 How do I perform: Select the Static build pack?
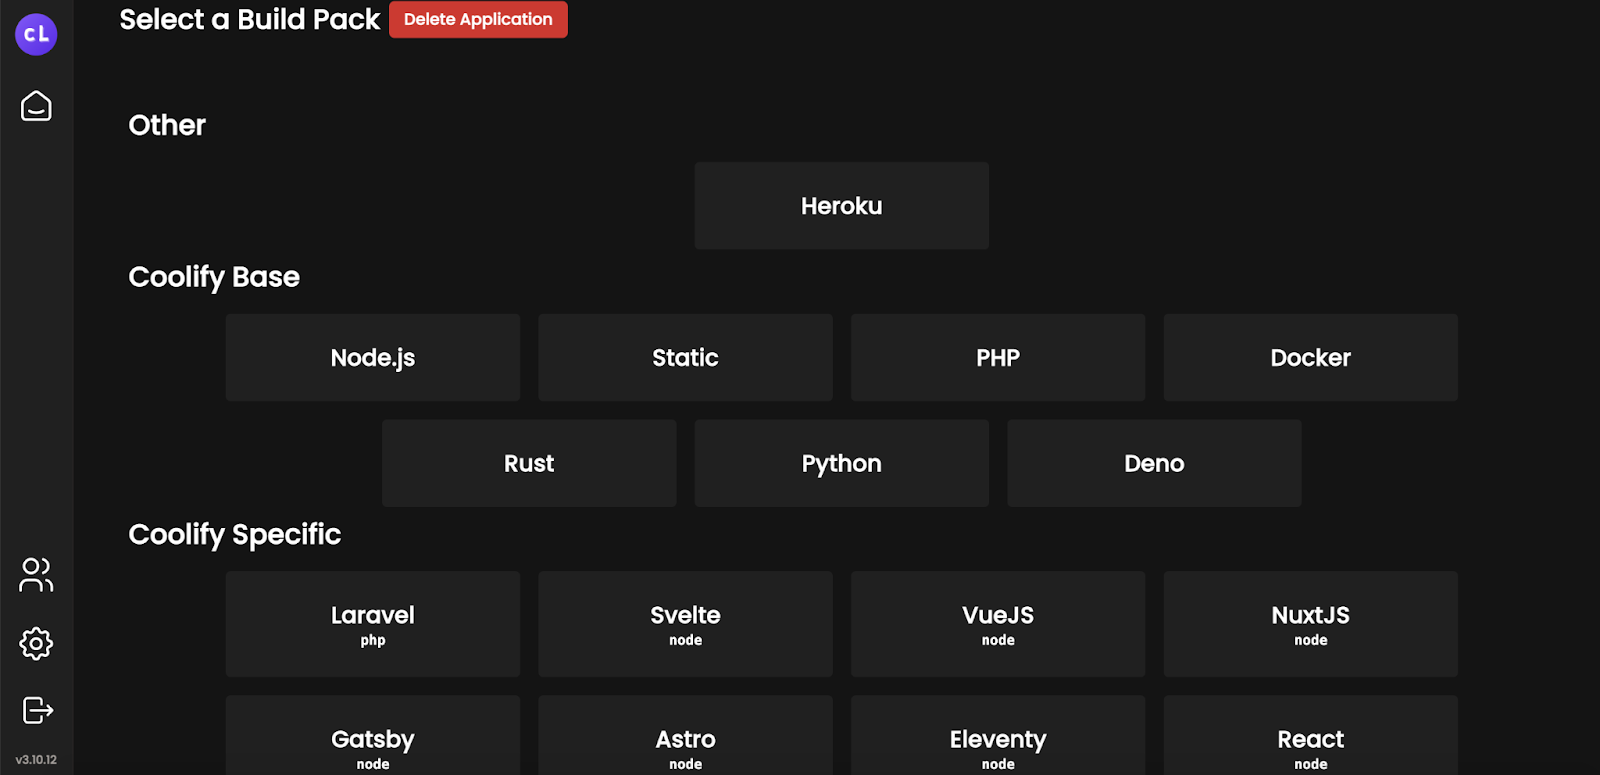685,358
